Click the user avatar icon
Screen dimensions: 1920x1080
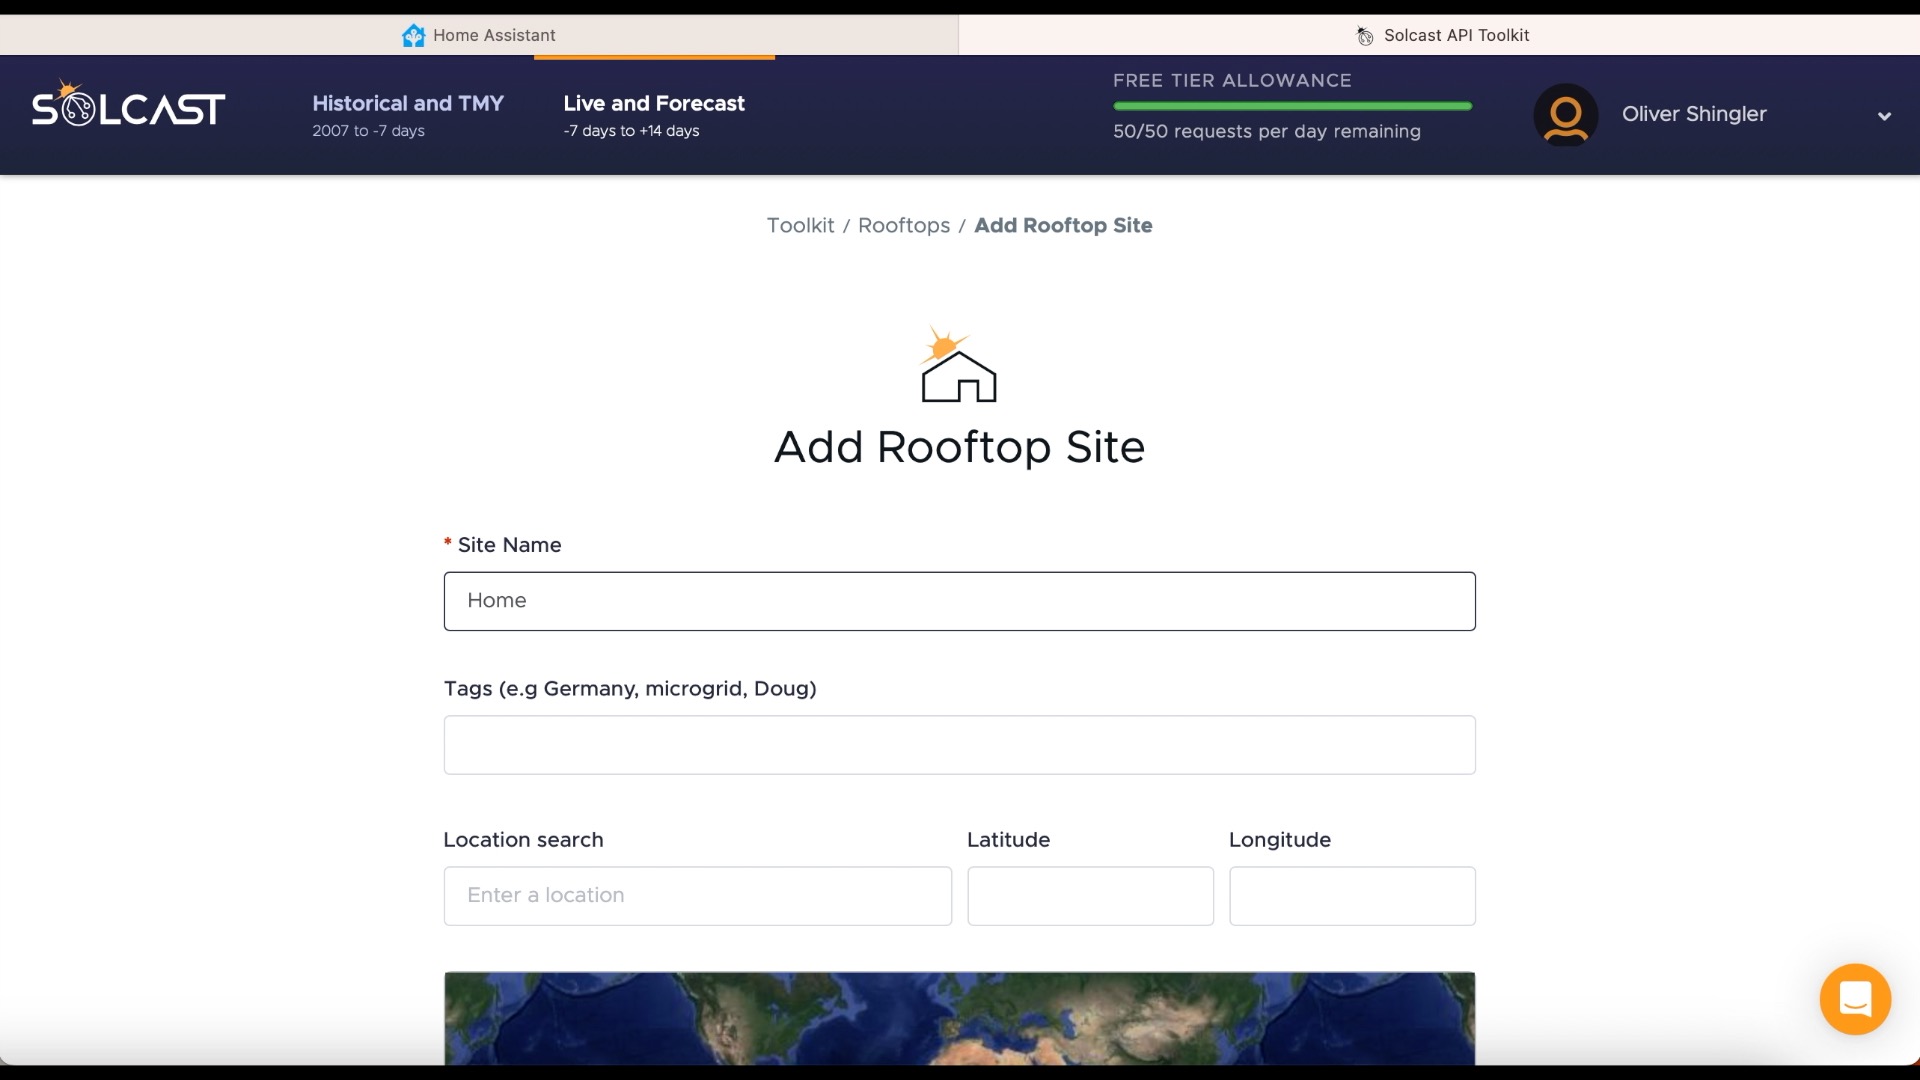(1565, 115)
